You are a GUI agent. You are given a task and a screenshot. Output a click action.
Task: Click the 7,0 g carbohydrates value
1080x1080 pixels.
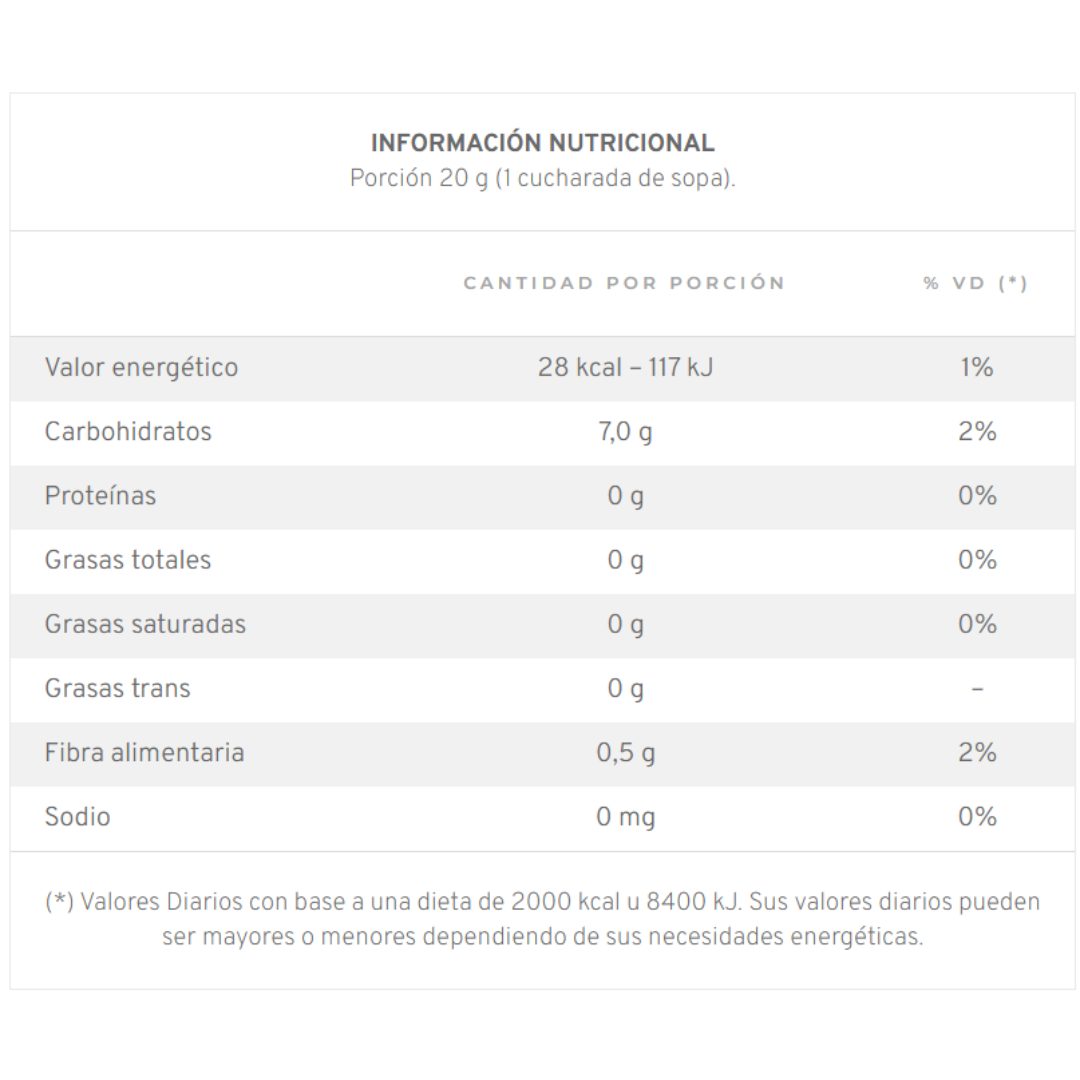click(x=625, y=432)
